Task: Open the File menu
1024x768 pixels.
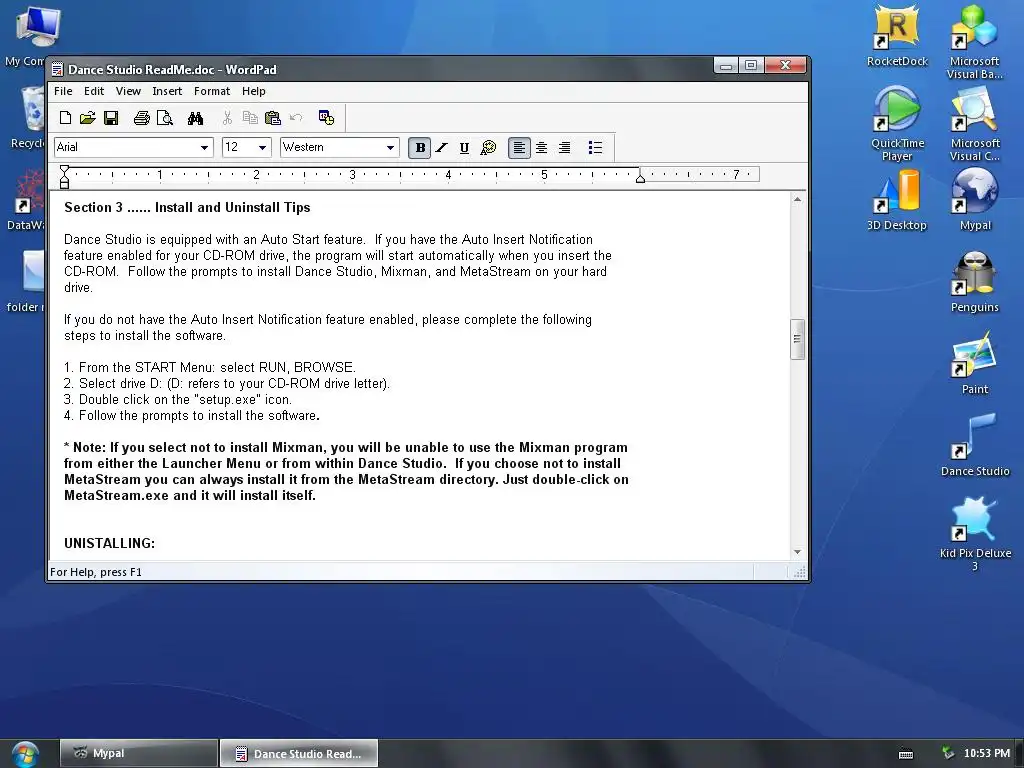Action: [x=63, y=91]
